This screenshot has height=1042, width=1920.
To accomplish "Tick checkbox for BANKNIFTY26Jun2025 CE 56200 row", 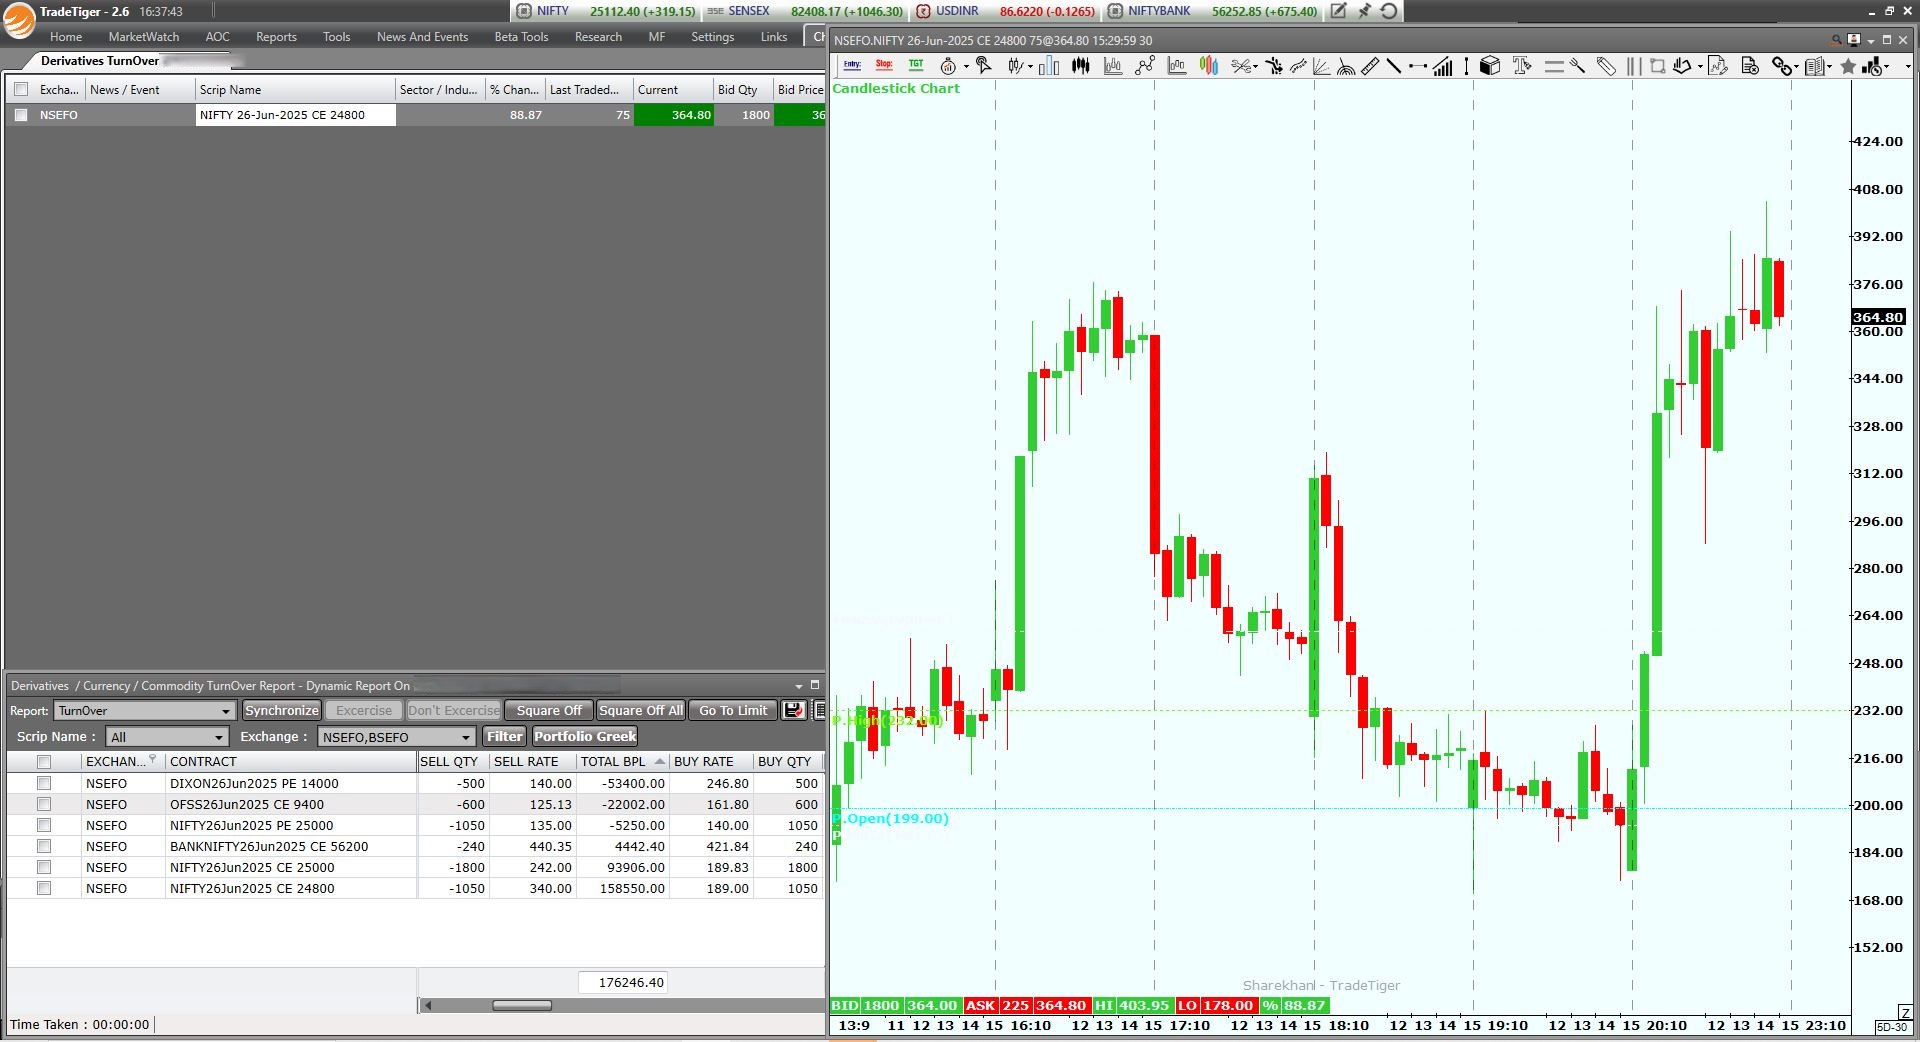I will [x=44, y=846].
